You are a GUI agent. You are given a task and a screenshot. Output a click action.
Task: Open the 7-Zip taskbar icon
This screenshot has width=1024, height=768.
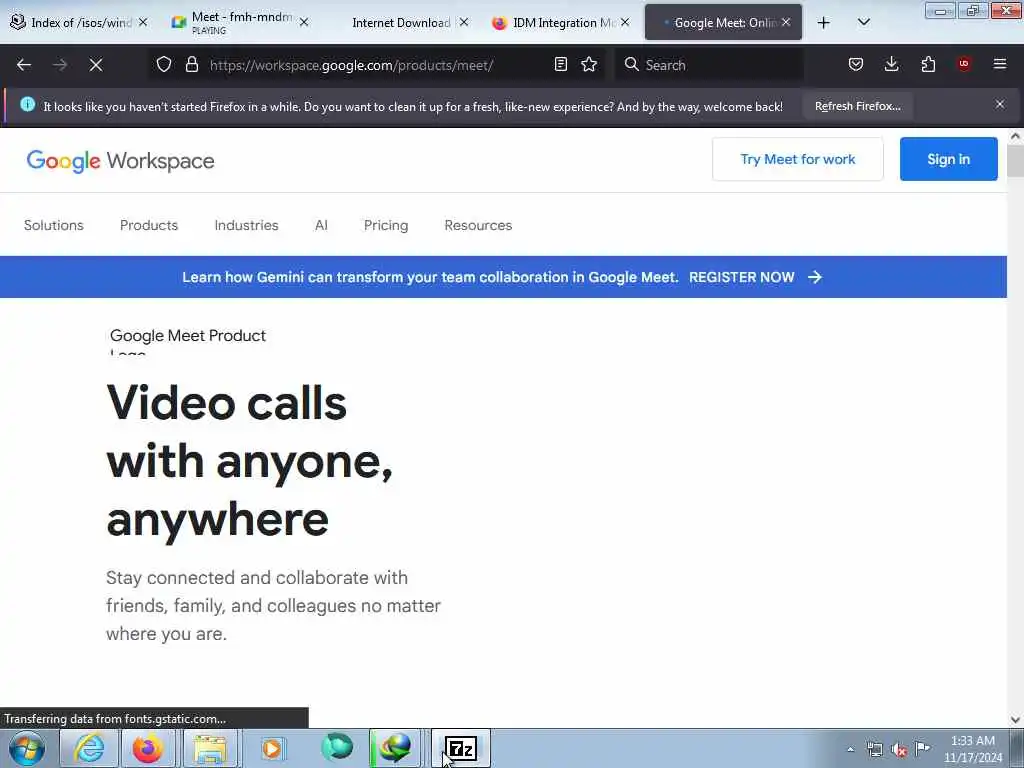[x=461, y=748]
